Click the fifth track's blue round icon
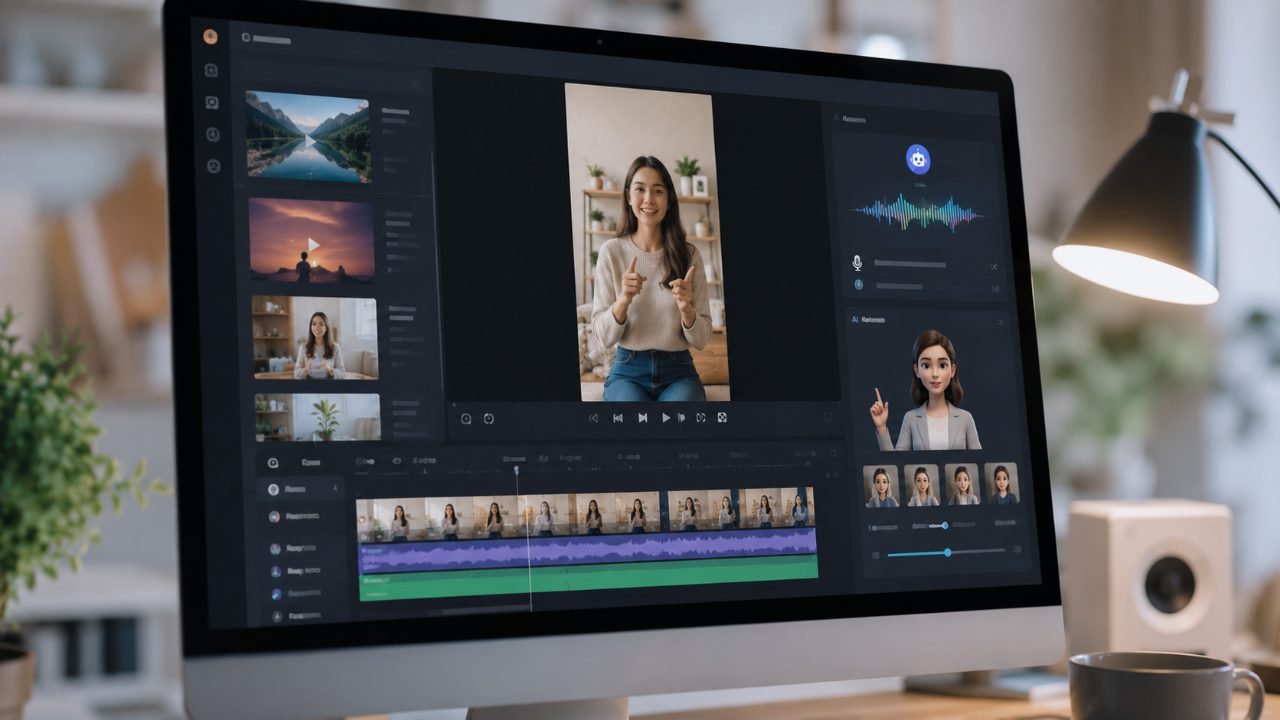 click(x=276, y=593)
